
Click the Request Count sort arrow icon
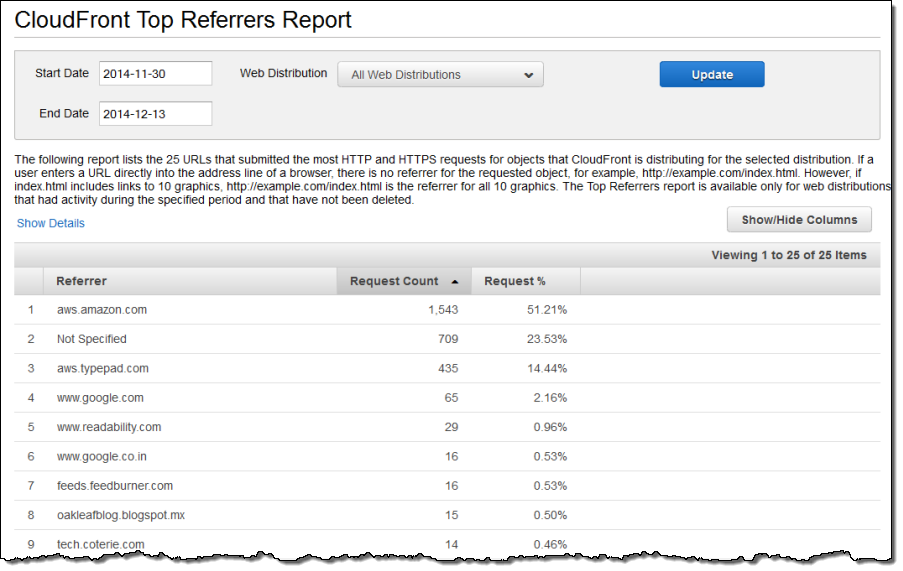[455, 281]
